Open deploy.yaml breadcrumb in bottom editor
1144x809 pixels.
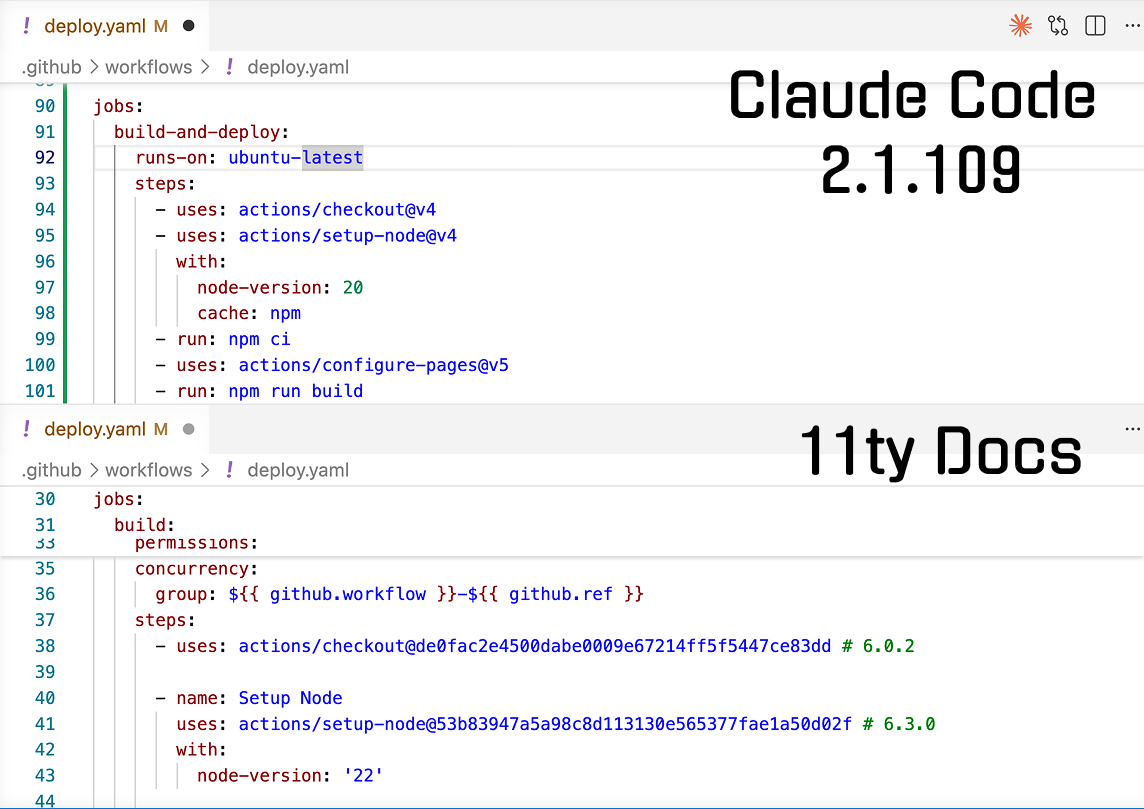pyautogui.click(x=298, y=471)
